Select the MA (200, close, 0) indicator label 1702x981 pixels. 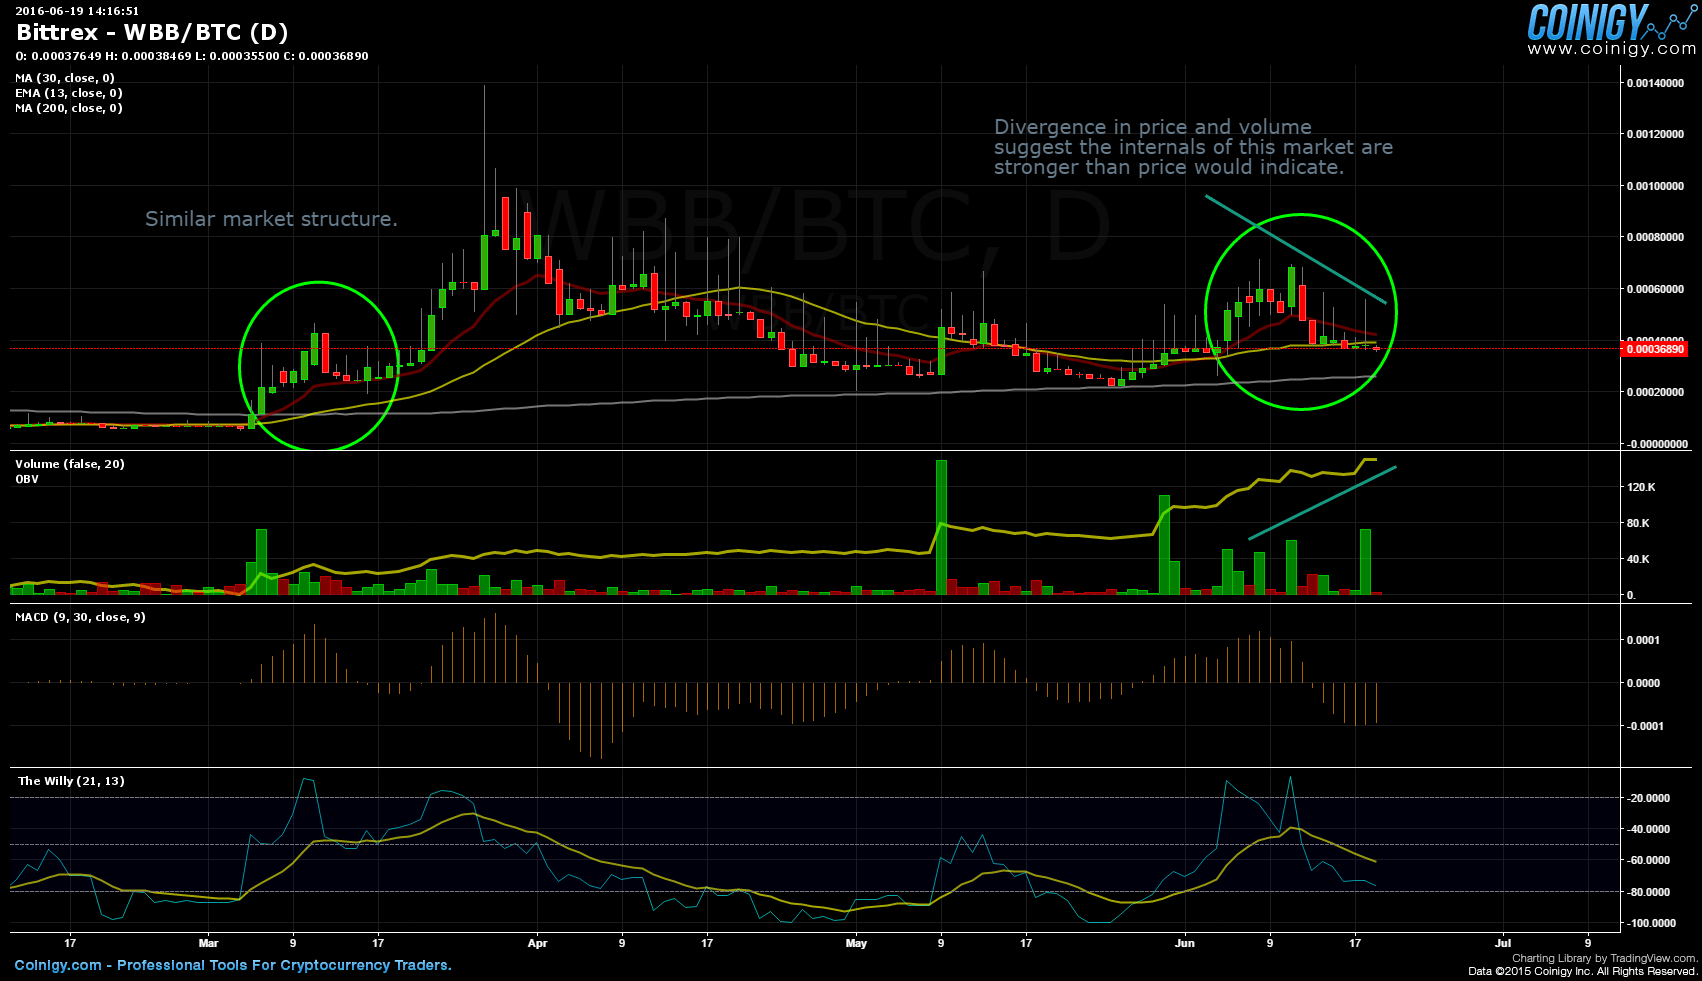point(69,108)
